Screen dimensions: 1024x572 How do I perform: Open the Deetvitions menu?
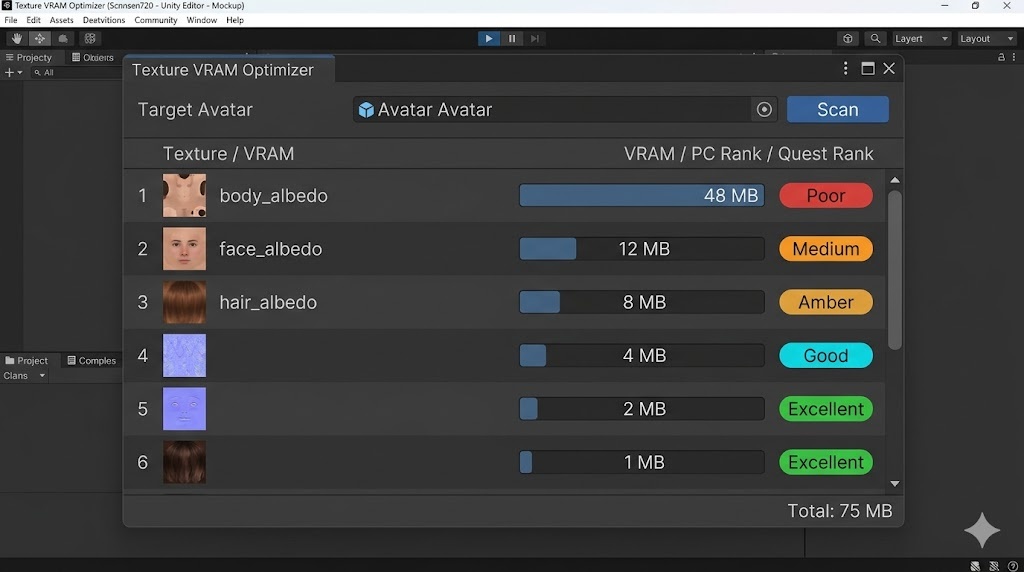coord(104,20)
